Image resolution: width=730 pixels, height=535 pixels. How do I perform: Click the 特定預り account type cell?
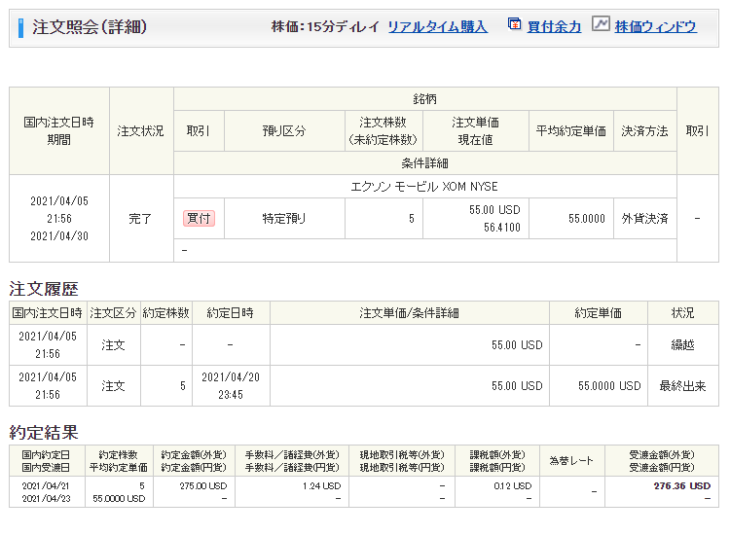pyautogui.click(x=284, y=217)
